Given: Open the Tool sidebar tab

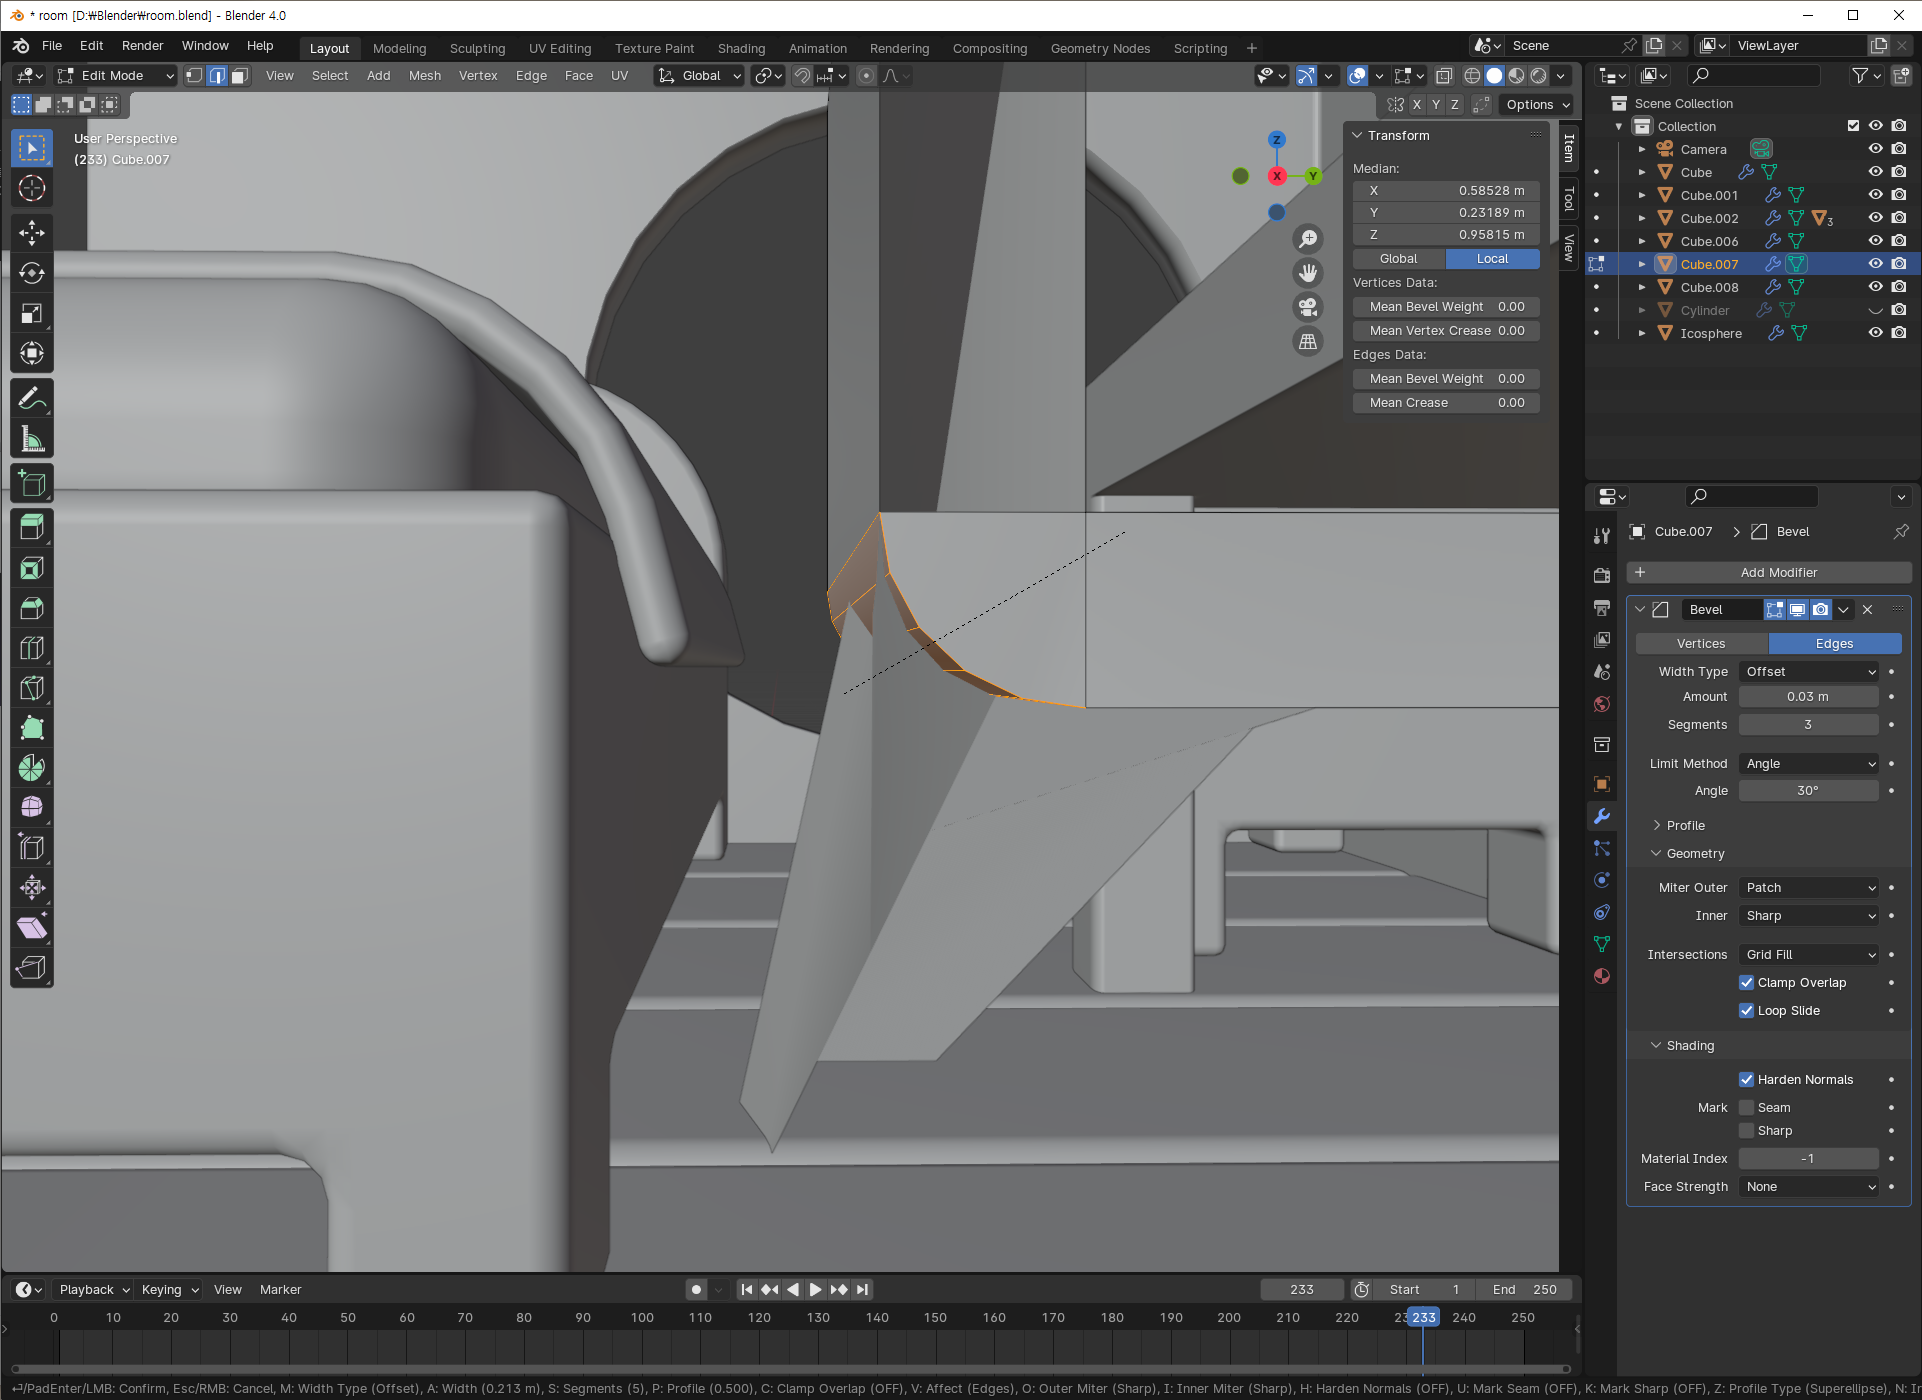Looking at the screenshot, I should point(1569,199).
